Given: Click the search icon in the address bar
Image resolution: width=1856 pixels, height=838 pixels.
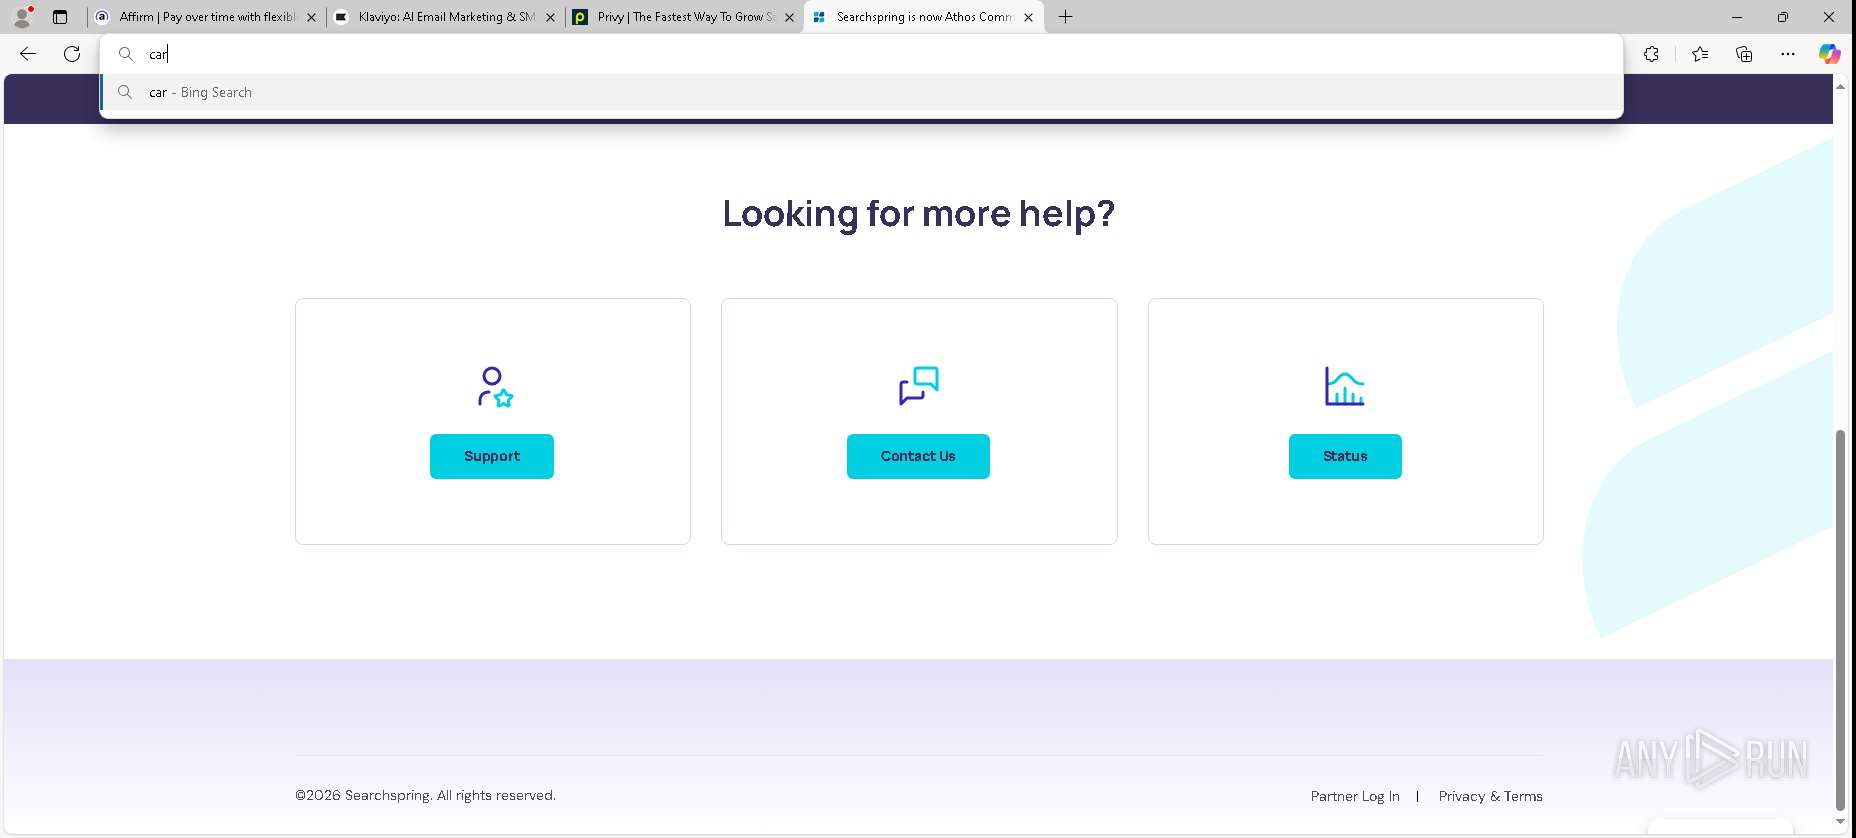Looking at the screenshot, I should [126, 54].
